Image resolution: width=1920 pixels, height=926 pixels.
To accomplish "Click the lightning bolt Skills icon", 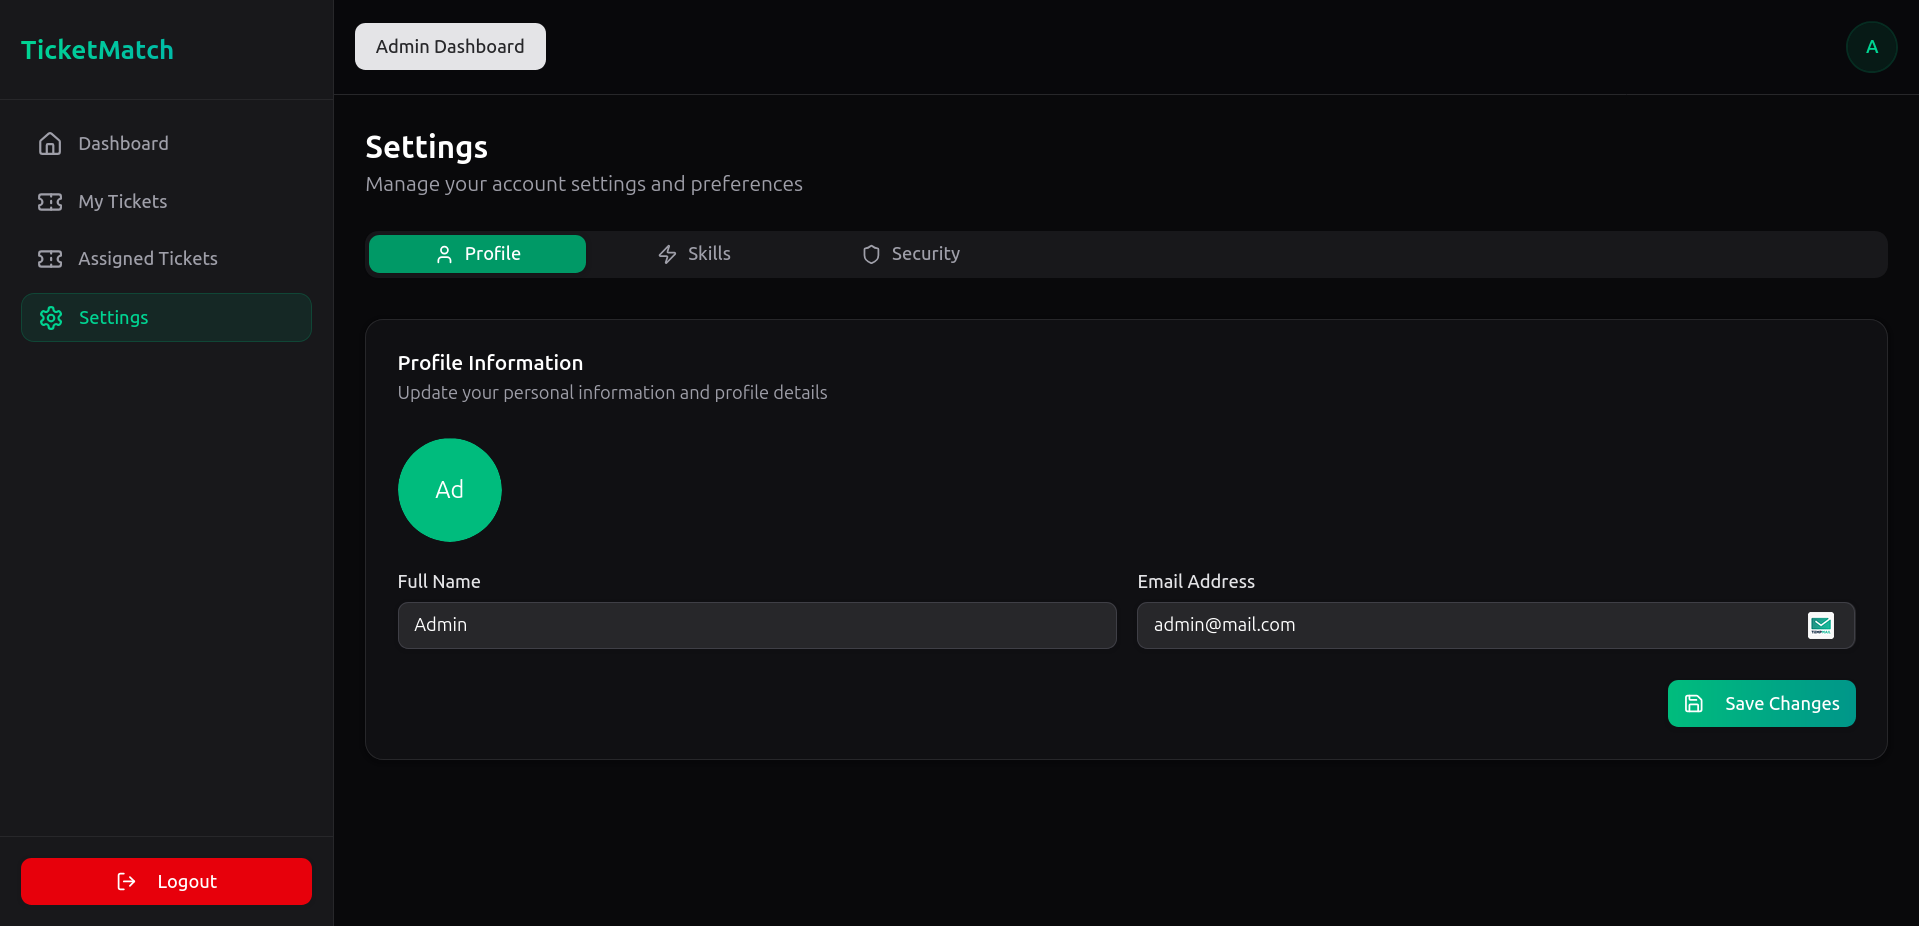I will click(667, 254).
